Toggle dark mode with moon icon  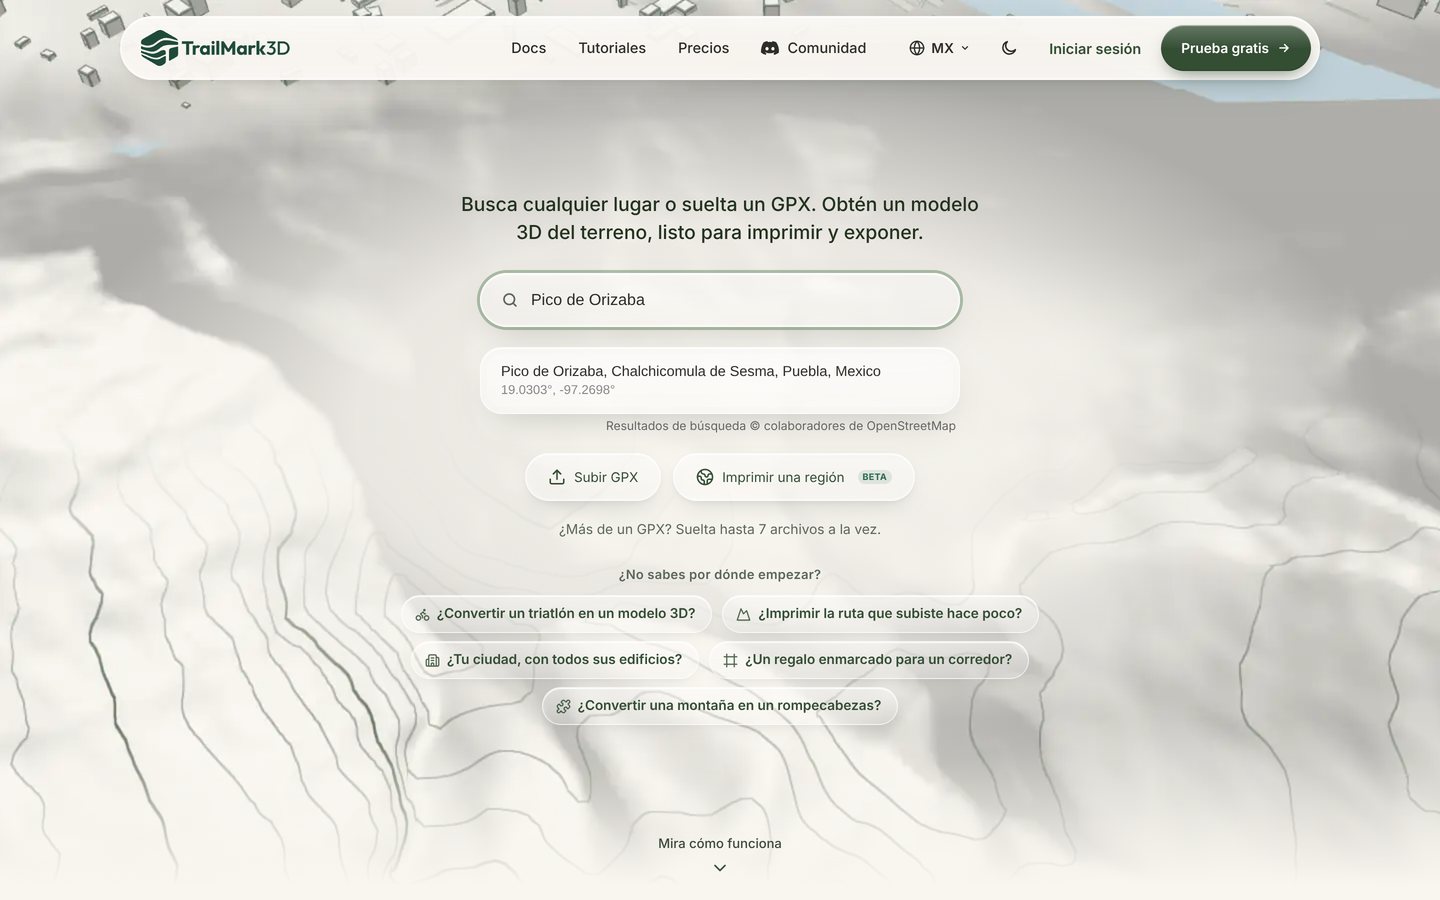pyautogui.click(x=1009, y=48)
